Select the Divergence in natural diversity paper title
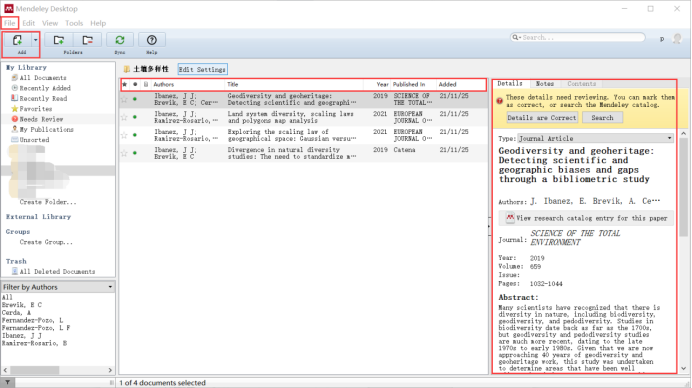 [291, 153]
